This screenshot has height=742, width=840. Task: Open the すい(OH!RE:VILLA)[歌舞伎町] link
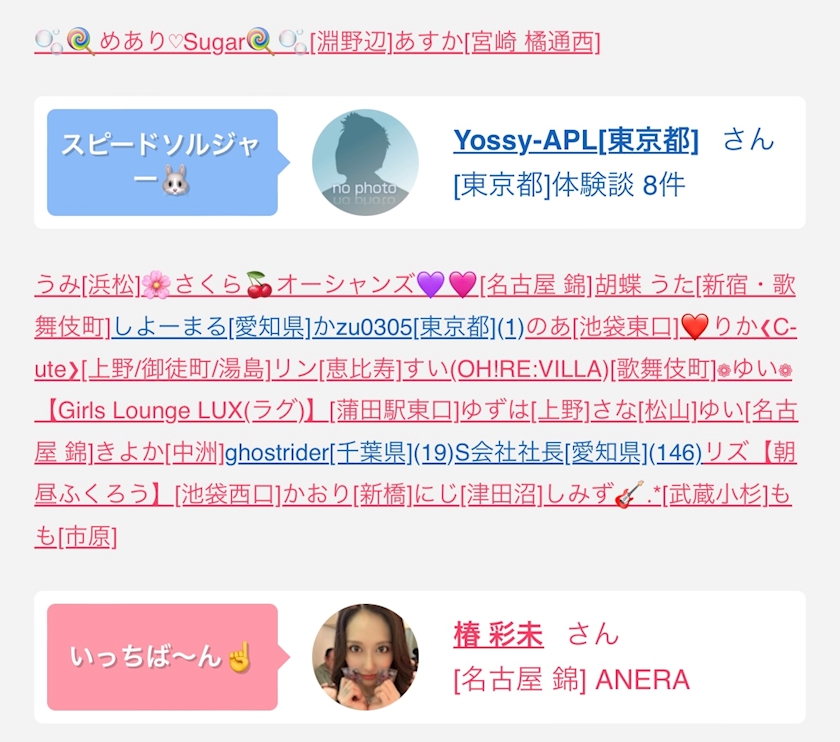(559, 369)
